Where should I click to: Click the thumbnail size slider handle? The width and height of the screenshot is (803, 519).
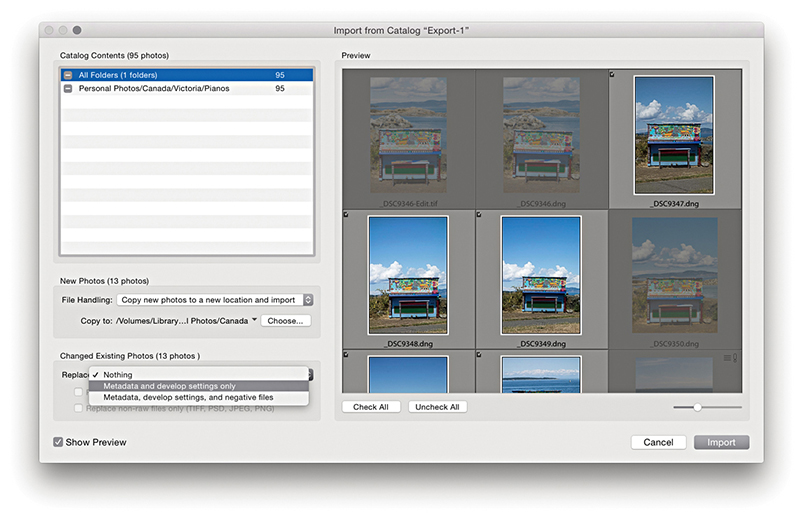[x=697, y=407]
